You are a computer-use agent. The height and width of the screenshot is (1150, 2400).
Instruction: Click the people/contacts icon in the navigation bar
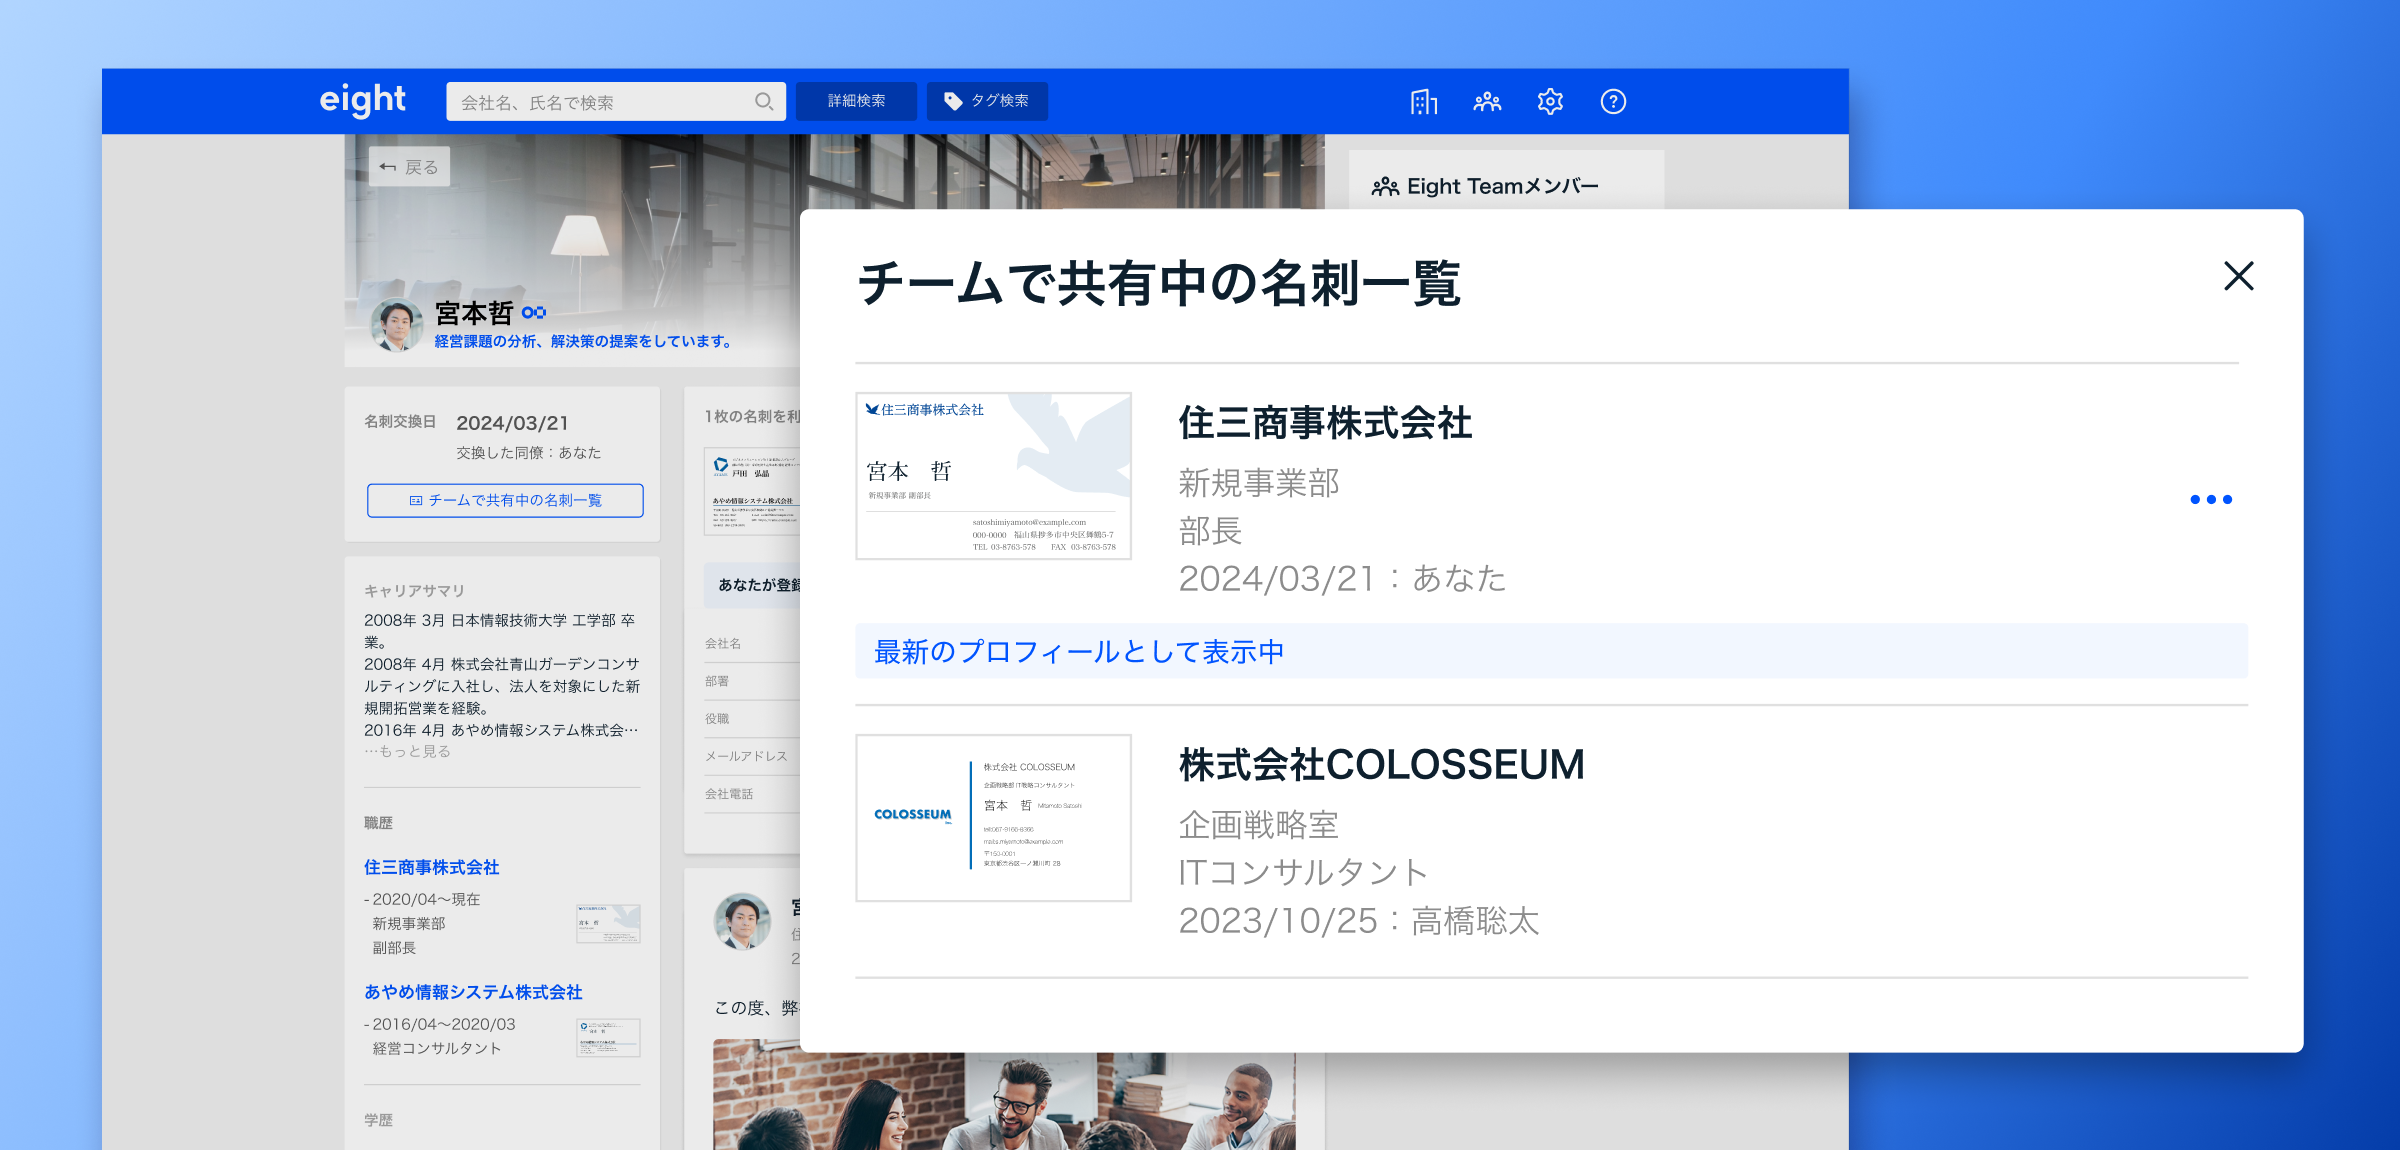(1487, 101)
